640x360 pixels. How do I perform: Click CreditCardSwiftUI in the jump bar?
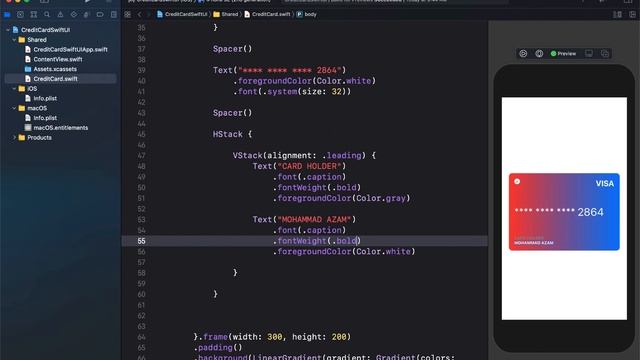pyautogui.click(x=182, y=14)
